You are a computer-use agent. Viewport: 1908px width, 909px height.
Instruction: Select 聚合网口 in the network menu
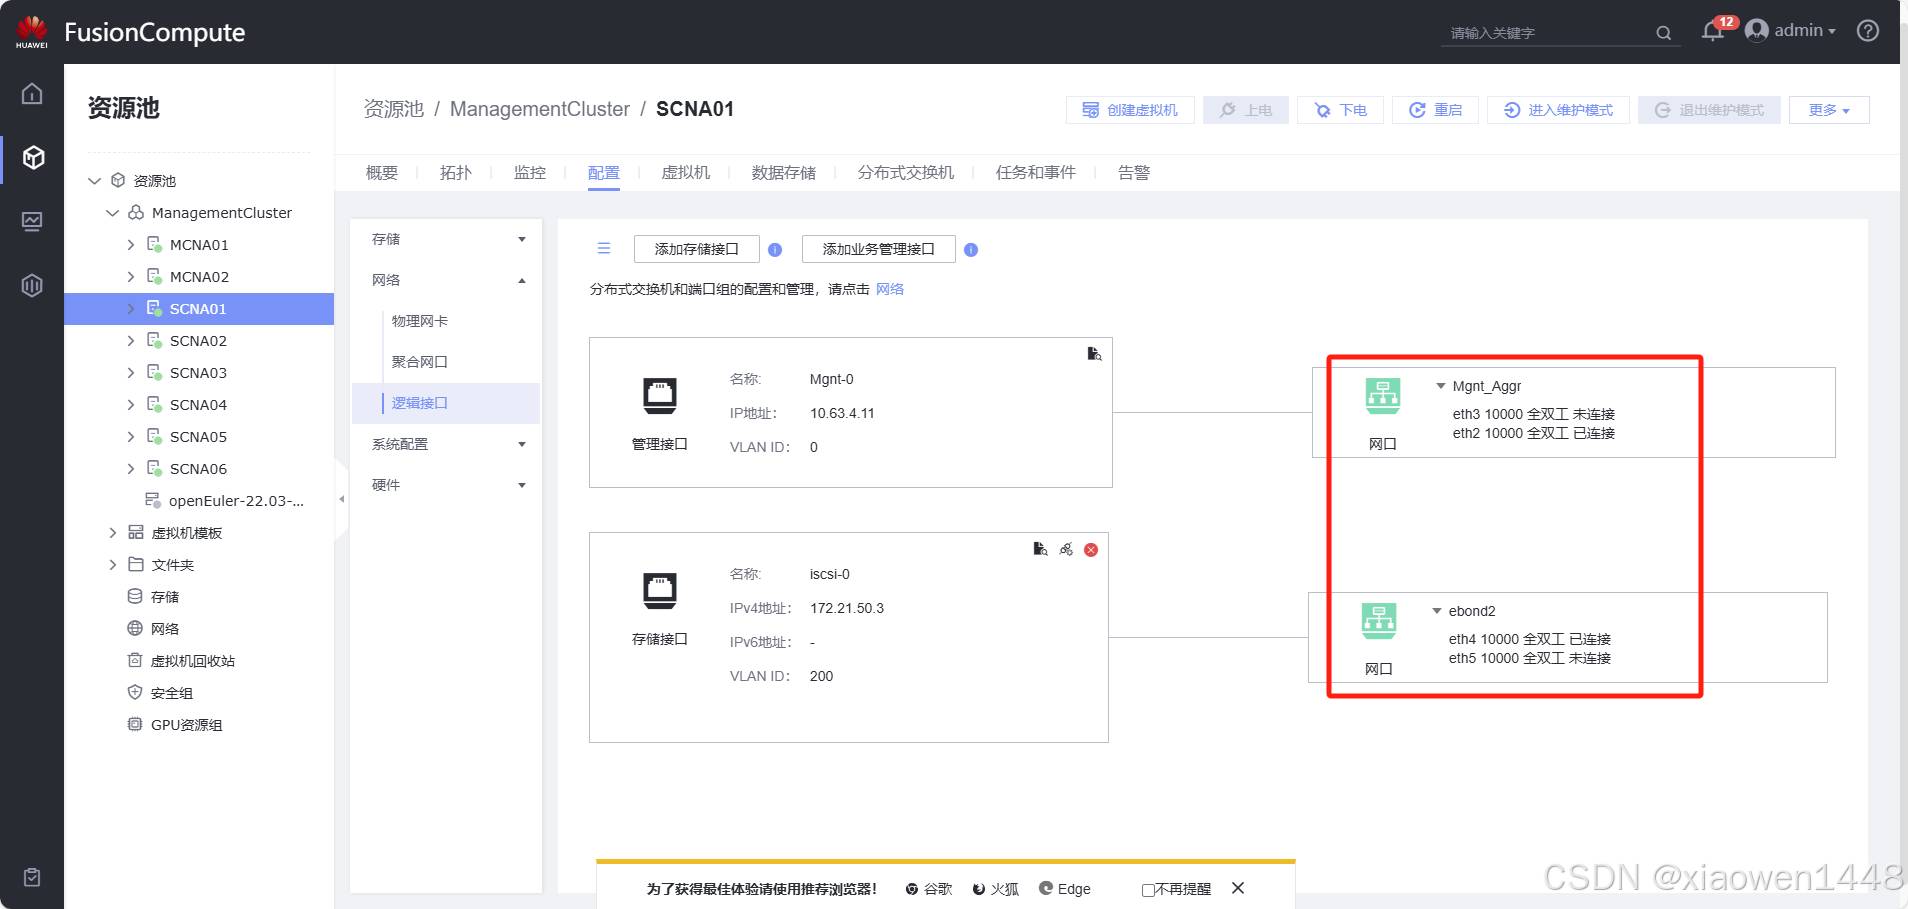419,362
